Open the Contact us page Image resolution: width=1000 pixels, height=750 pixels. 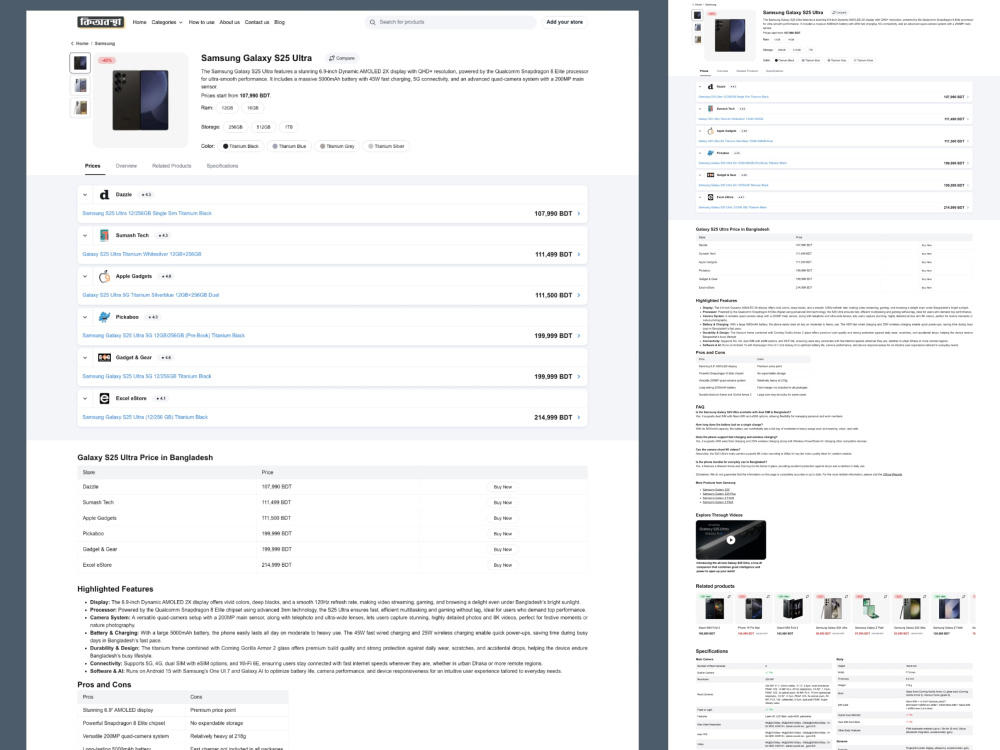pos(257,22)
